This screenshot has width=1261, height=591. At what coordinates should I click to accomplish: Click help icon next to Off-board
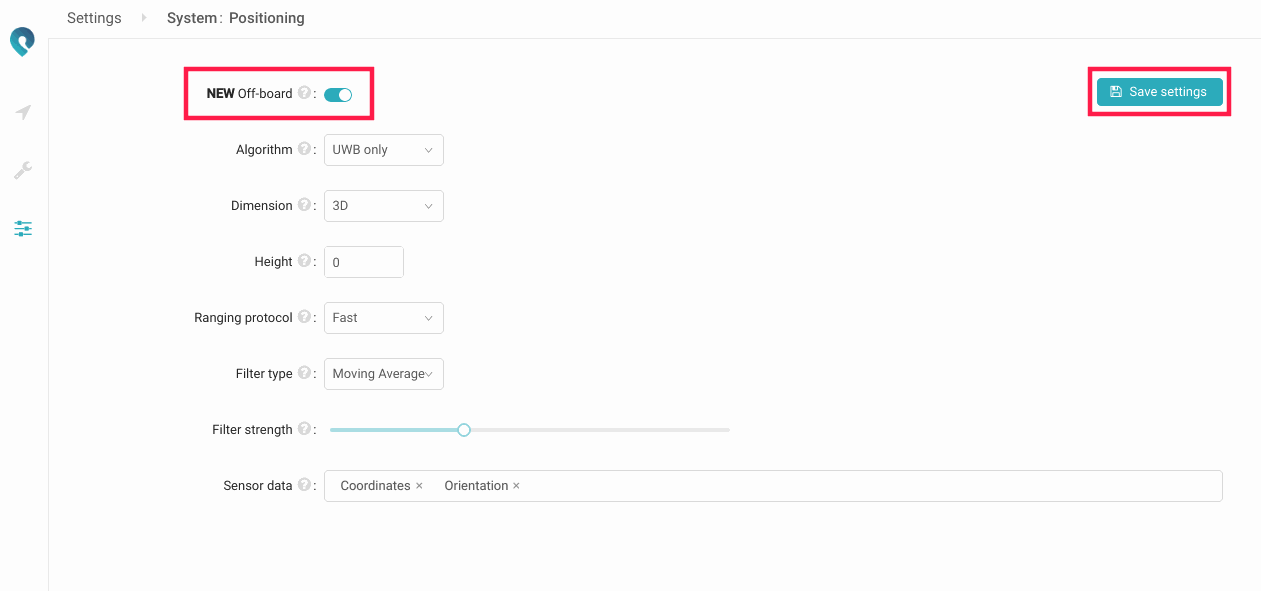point(304,93)
